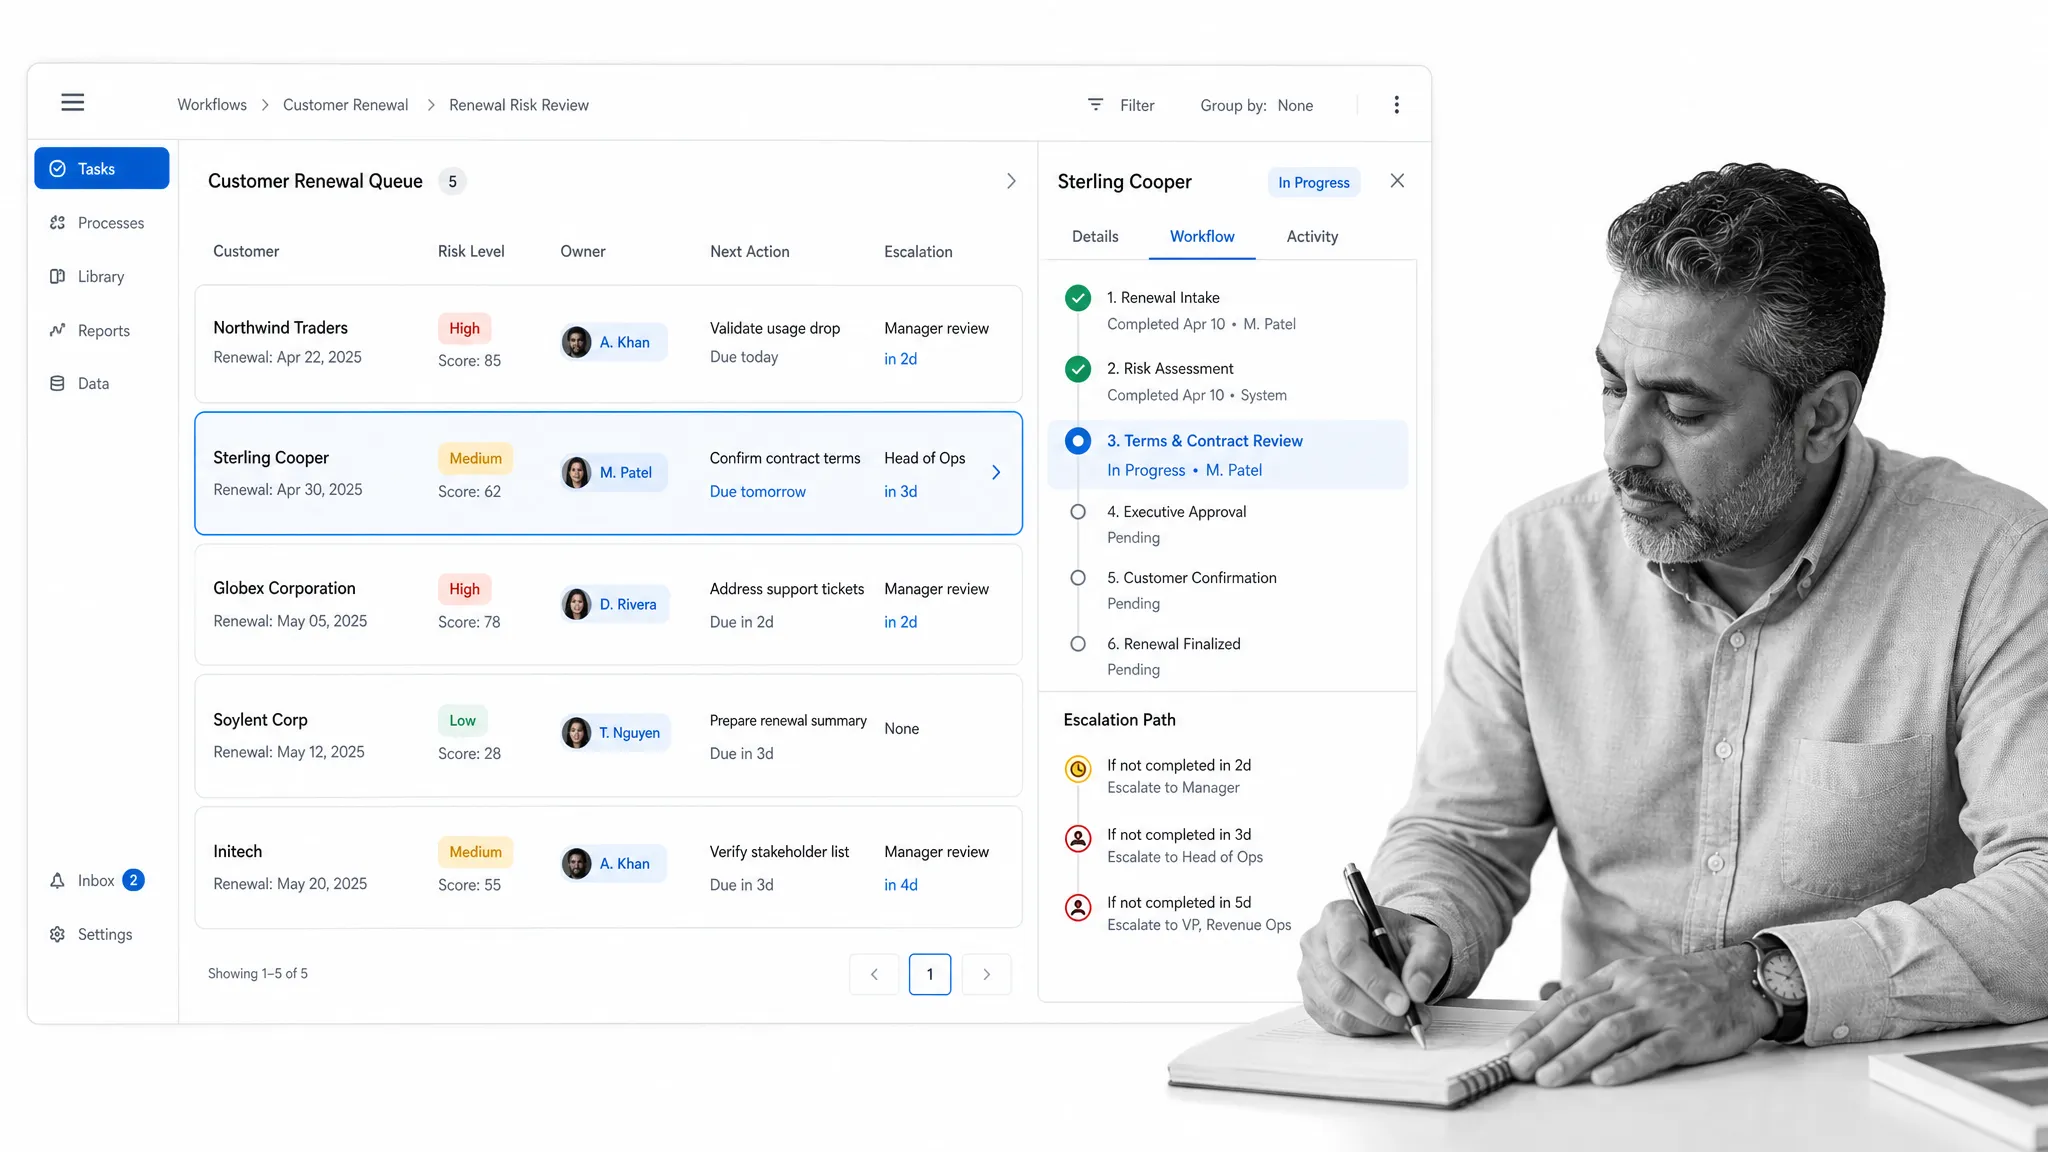The width and height of the screenshot is (2048, 1152).
Task: Open the Group by None dropdown
Action: click(x=1257, y=105)
